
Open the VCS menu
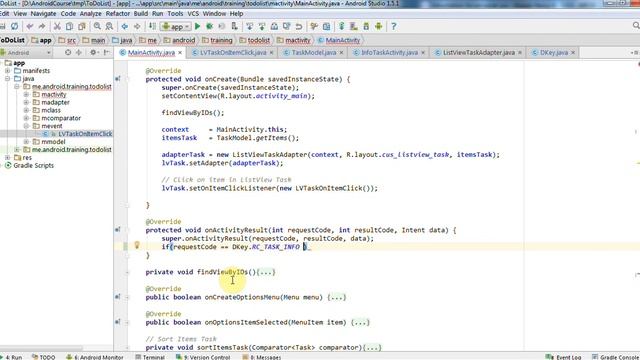(x=193, y=13)
